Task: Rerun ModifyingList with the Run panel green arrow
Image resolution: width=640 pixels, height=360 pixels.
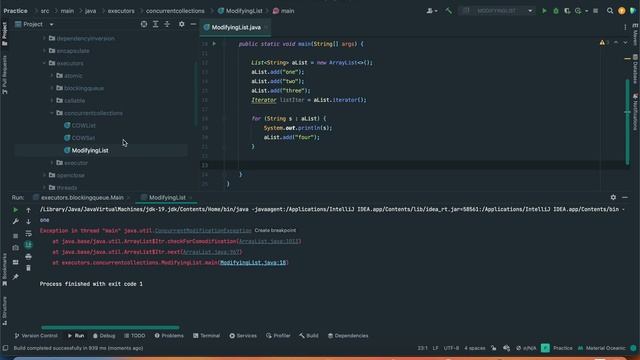Action: [16, 210]
